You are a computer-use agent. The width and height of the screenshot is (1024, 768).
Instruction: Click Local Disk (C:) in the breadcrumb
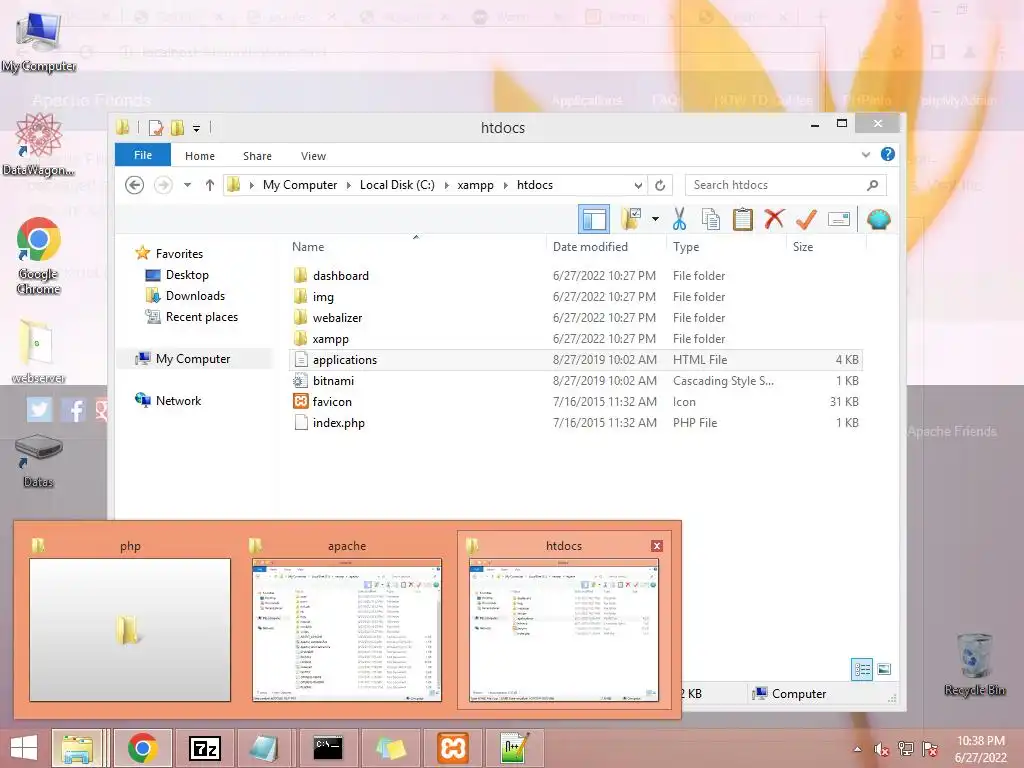[397, 185]
